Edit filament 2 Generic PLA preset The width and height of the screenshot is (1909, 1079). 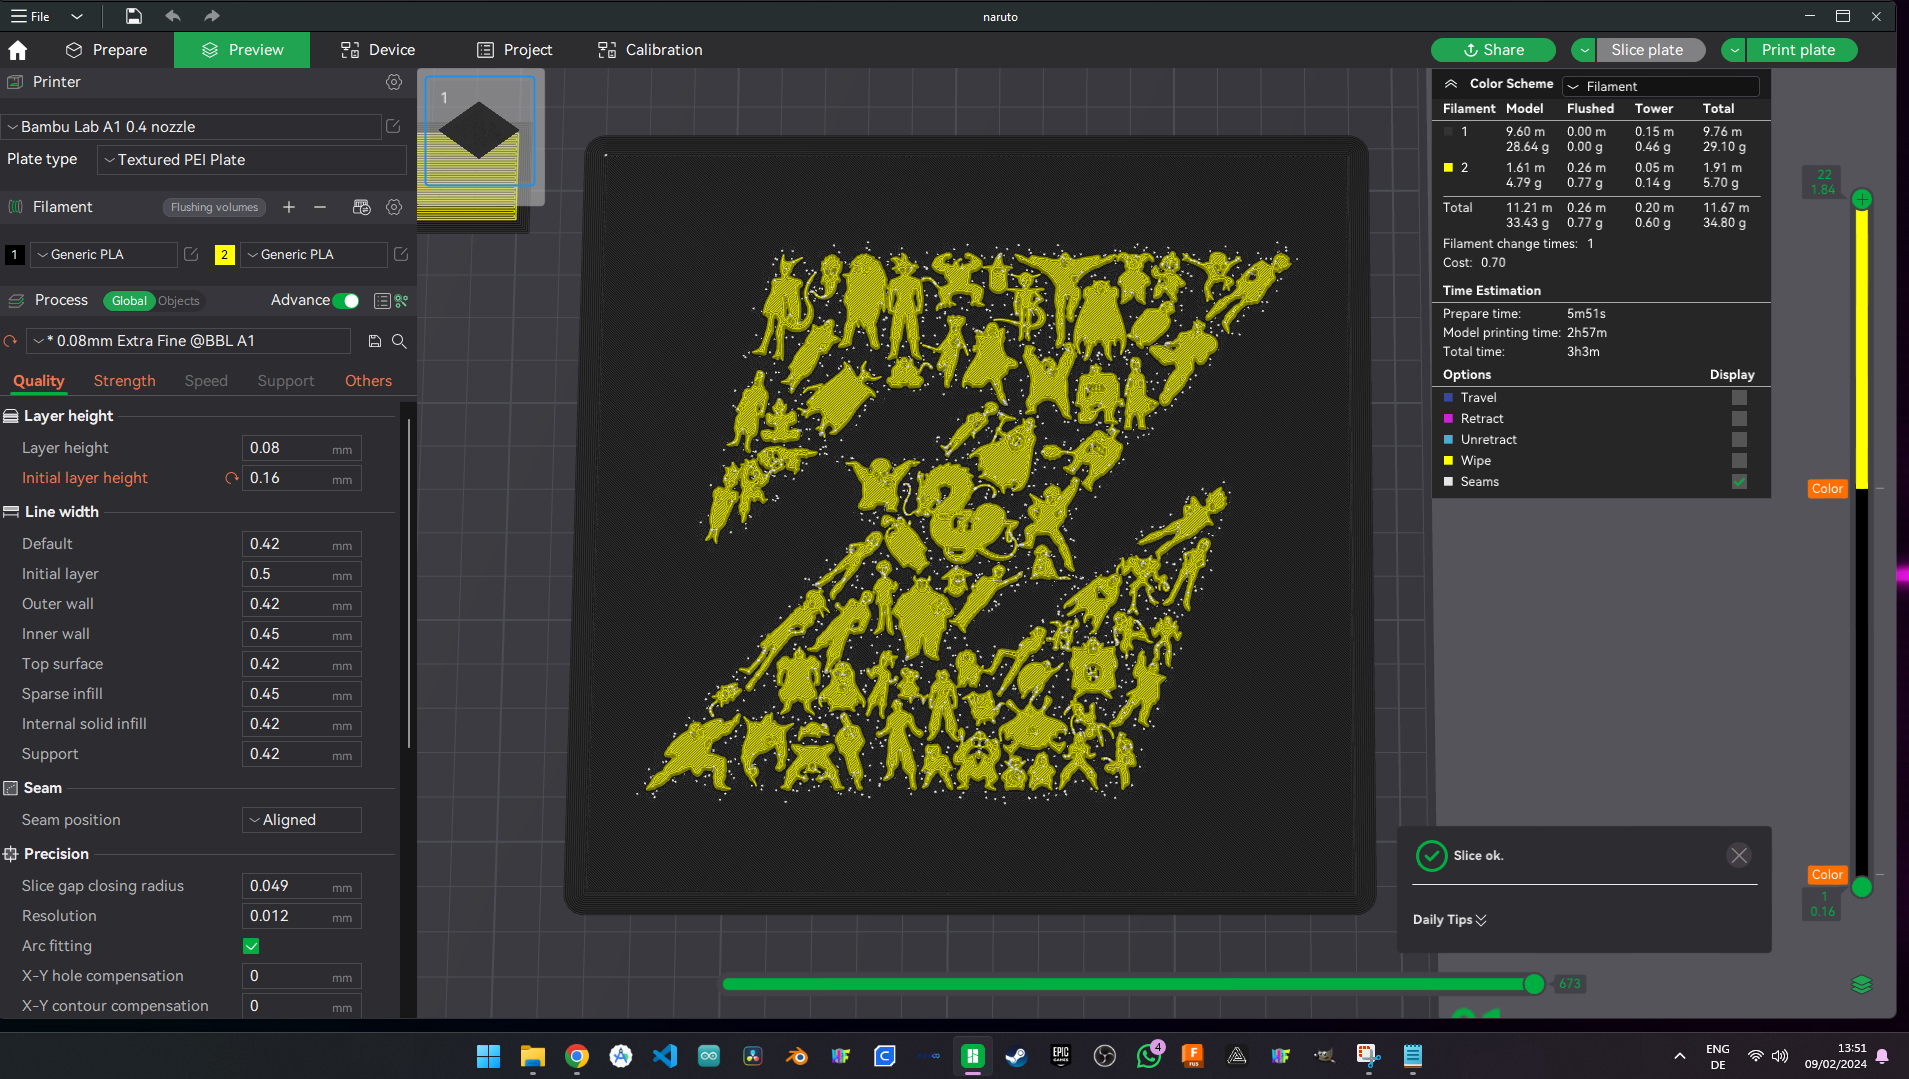coord(401,254)
